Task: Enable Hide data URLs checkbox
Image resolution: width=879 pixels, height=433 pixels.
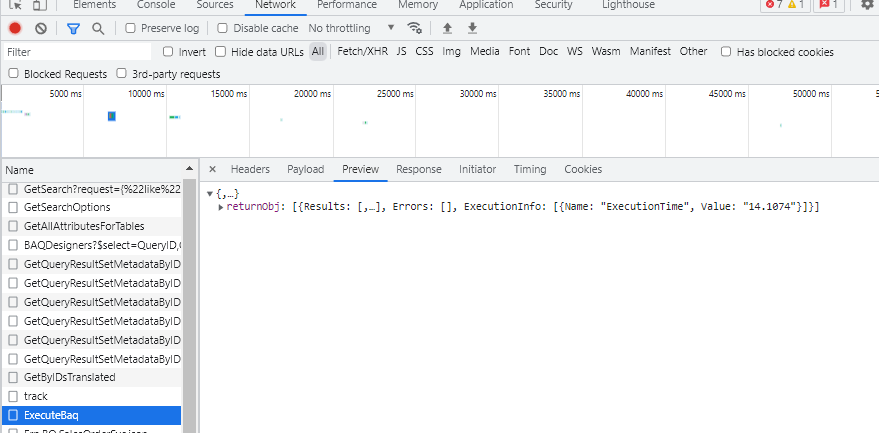Action: tap(221, 52)
